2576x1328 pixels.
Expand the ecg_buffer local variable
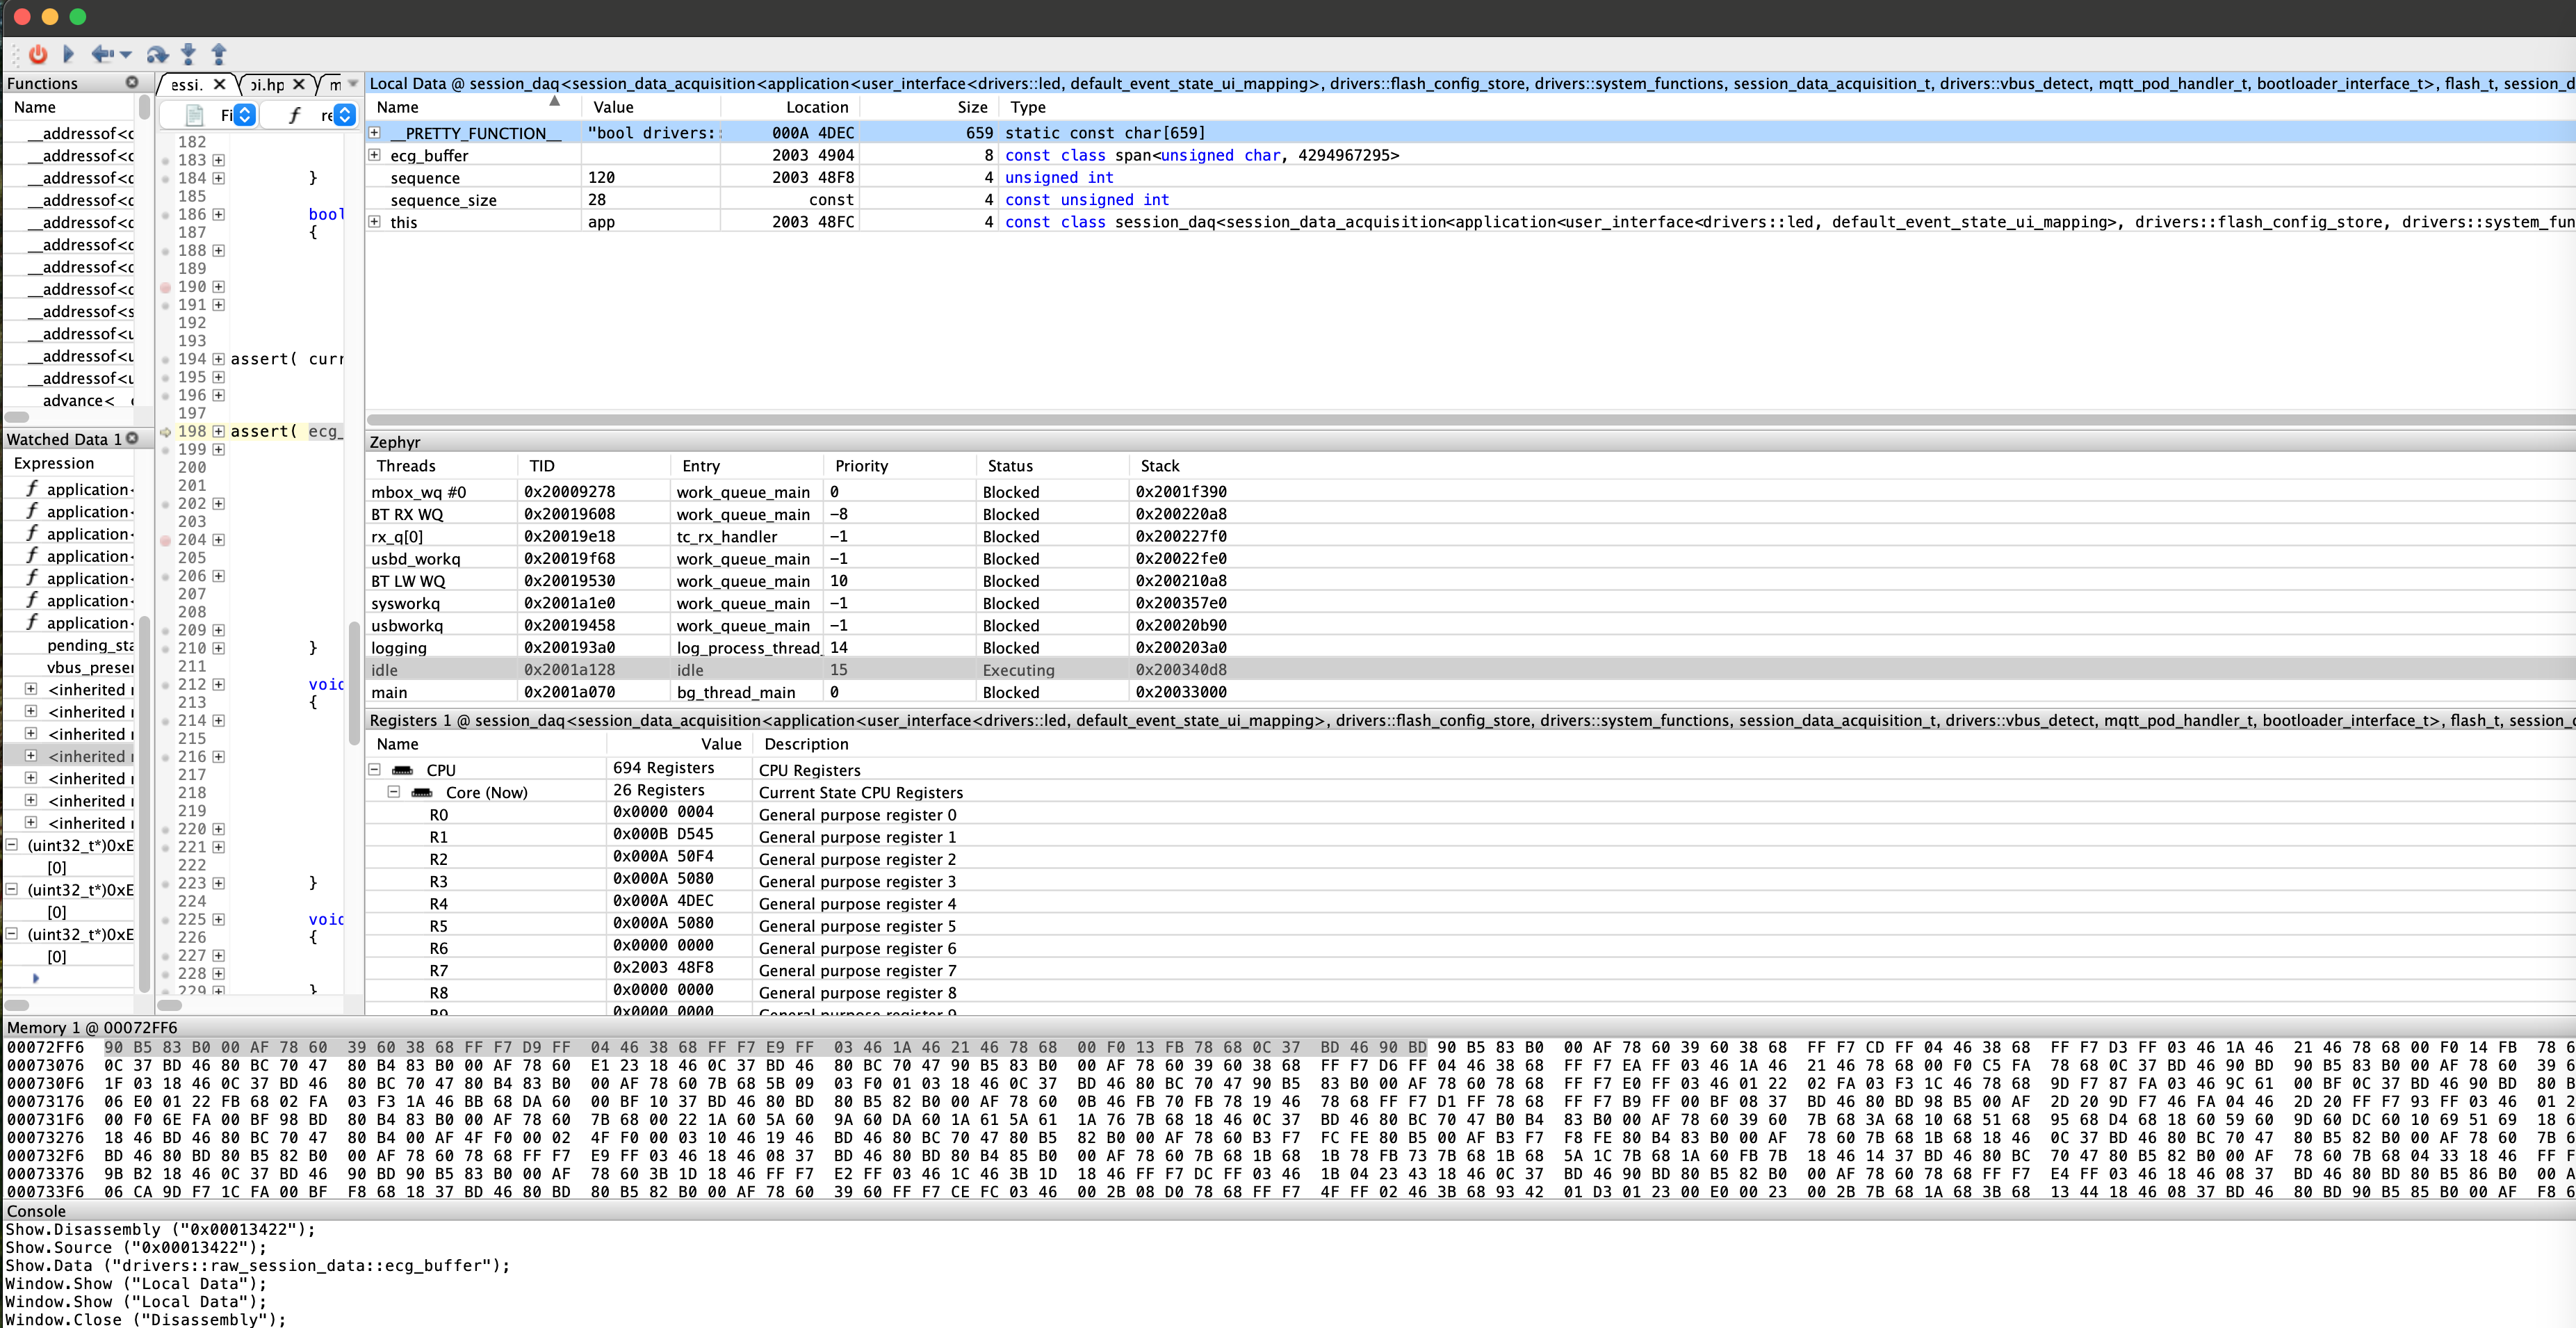coord(375,155)
